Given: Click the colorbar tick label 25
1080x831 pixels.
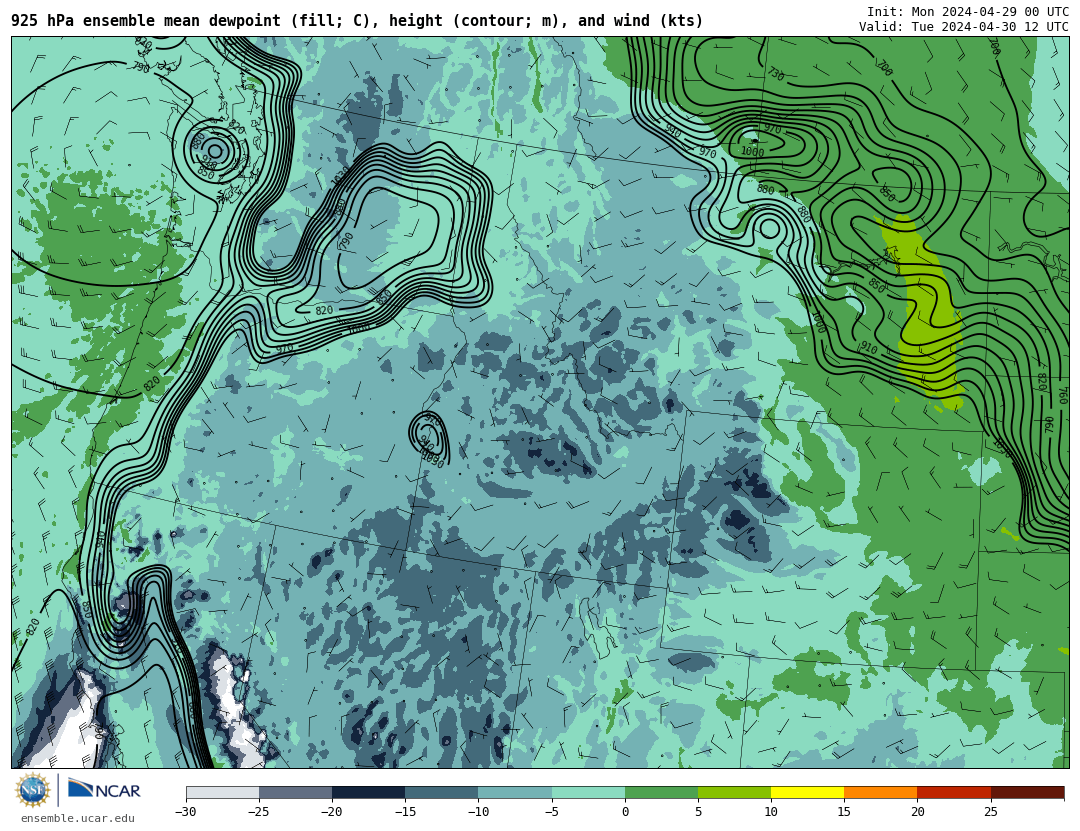Looking at the screenshot, I should (x=990, y=812).
